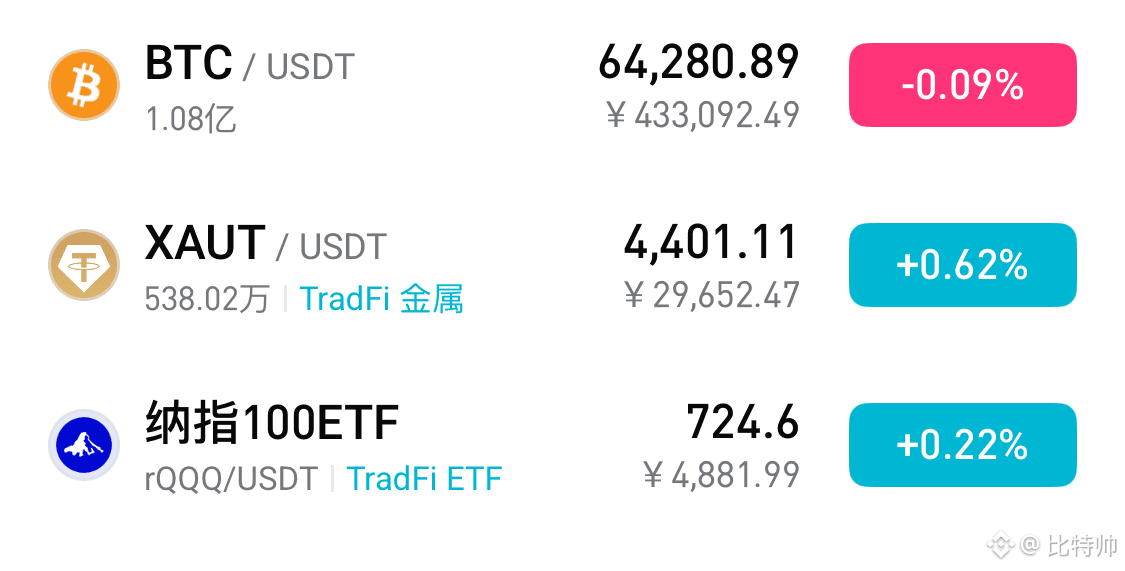Open the TradFi ETF tag link

[x=424, y=478]
